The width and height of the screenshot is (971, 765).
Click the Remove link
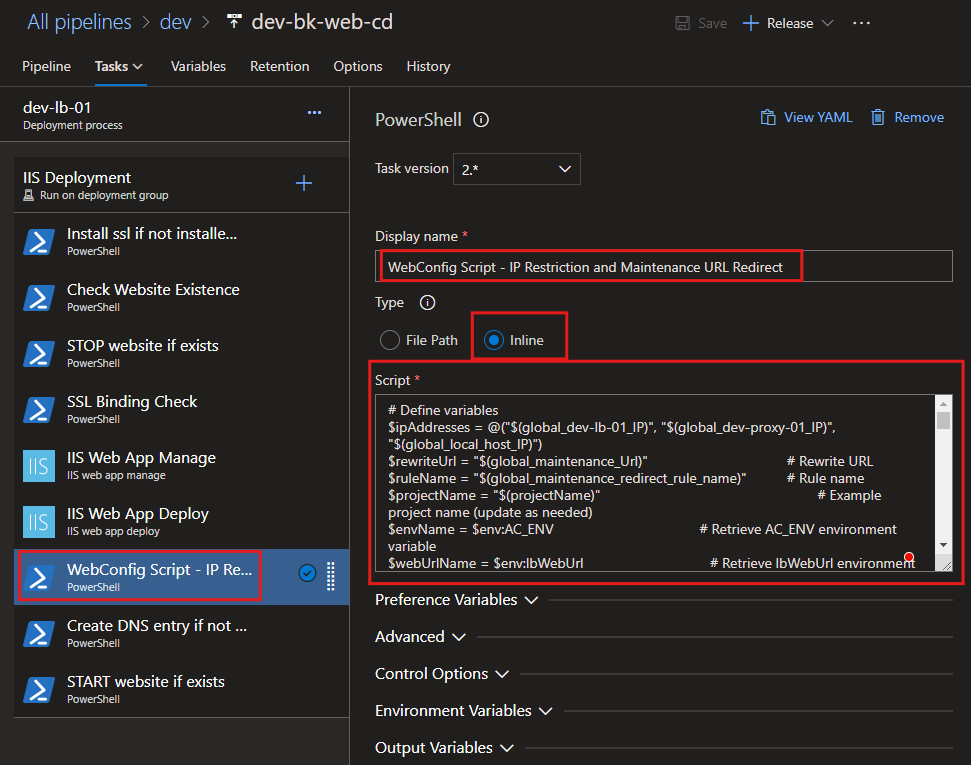point(919,117)
